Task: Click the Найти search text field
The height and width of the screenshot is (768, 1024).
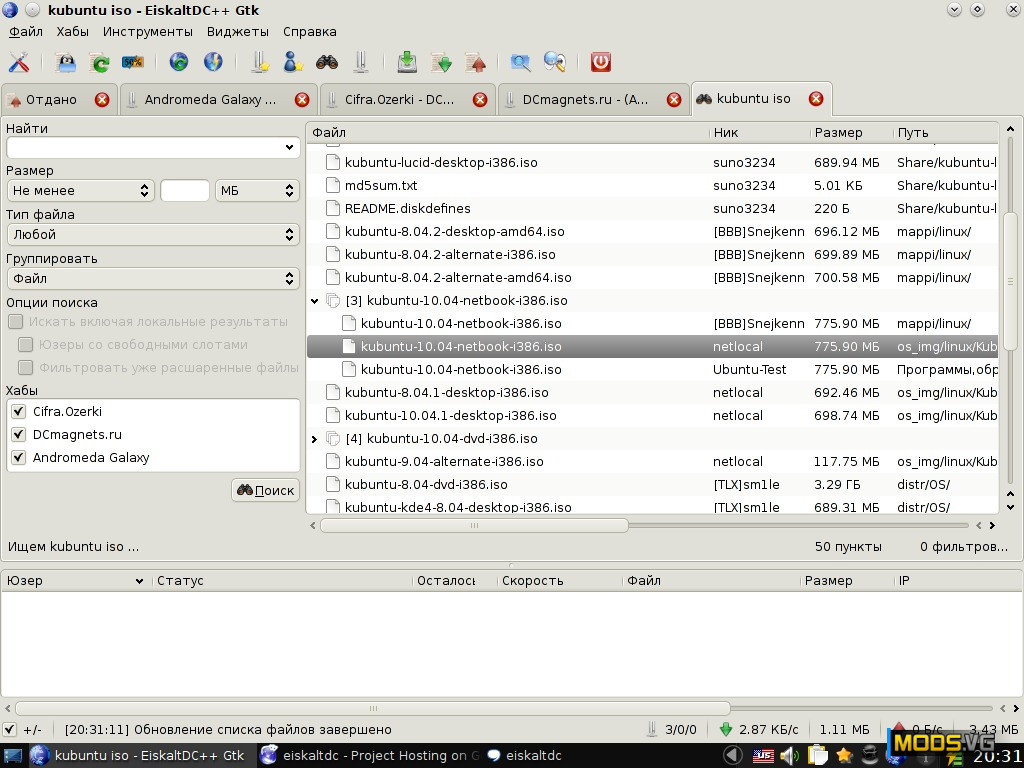Action: (x=145, y=147)
